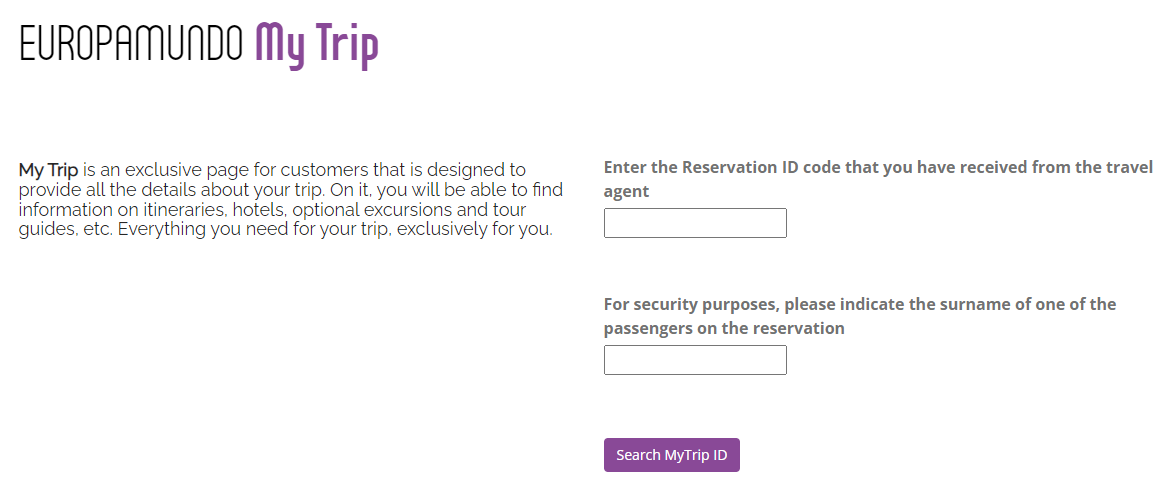Click the word 'agent' under Reservation label
The width and height of the screenshot is (1172, 493).
626,191
